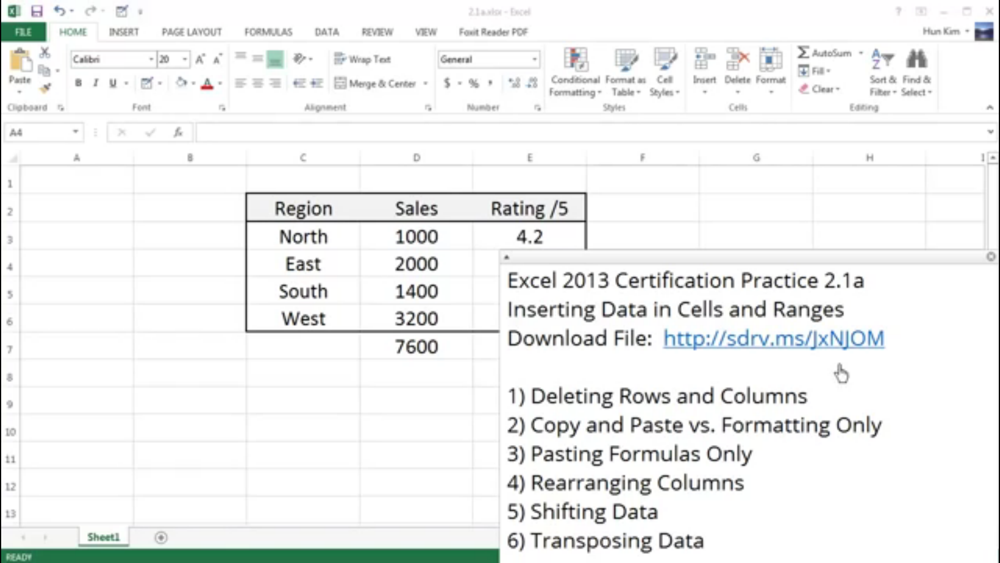Screen dimensions: 1000x563
Task: Toggle Wrap Text option
Action: click(362, 60)
